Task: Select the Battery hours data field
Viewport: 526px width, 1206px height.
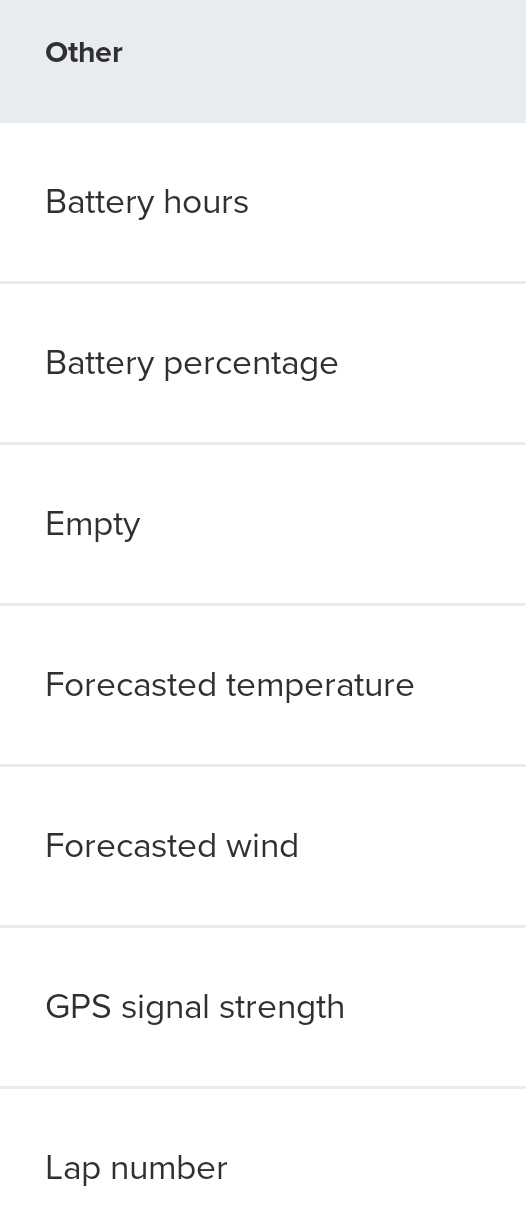Action: click(x=263, y=203)
